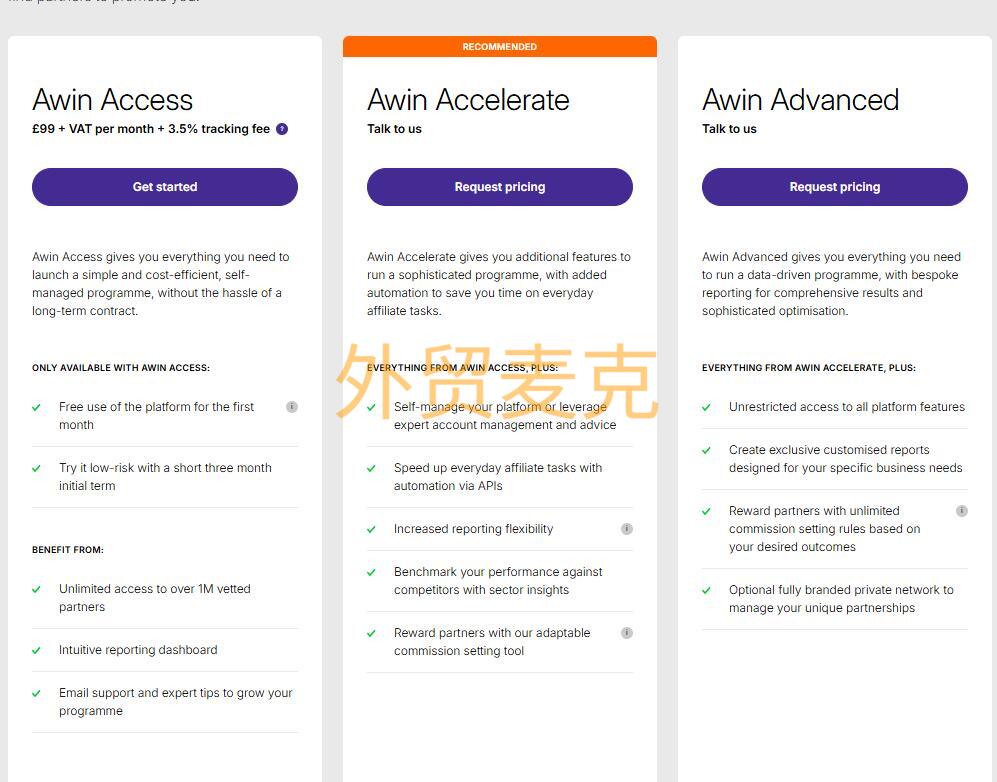
Task: Open info icon for free first month
Action: point(292,407)
